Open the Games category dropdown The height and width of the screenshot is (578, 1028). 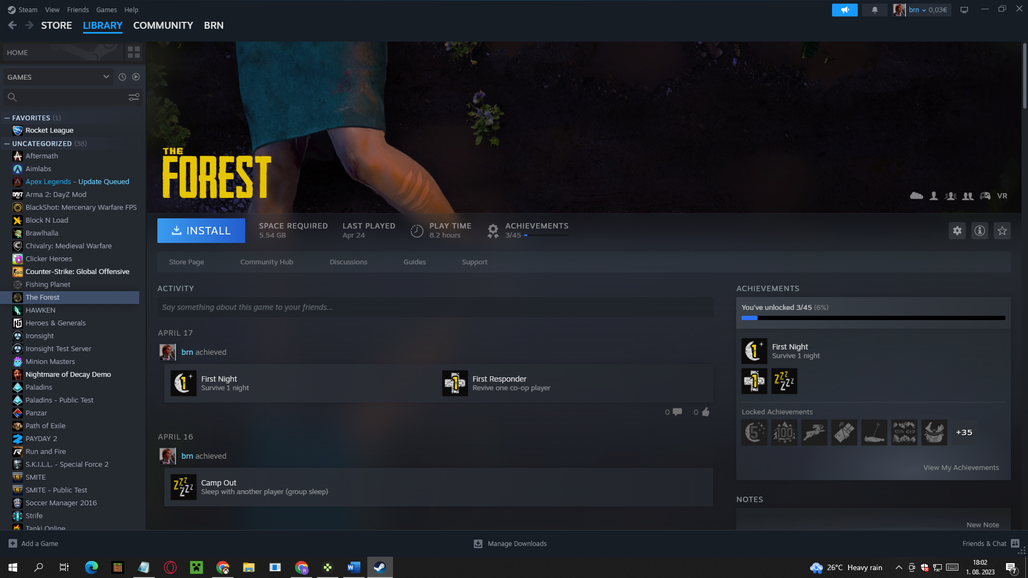(58, 77)
